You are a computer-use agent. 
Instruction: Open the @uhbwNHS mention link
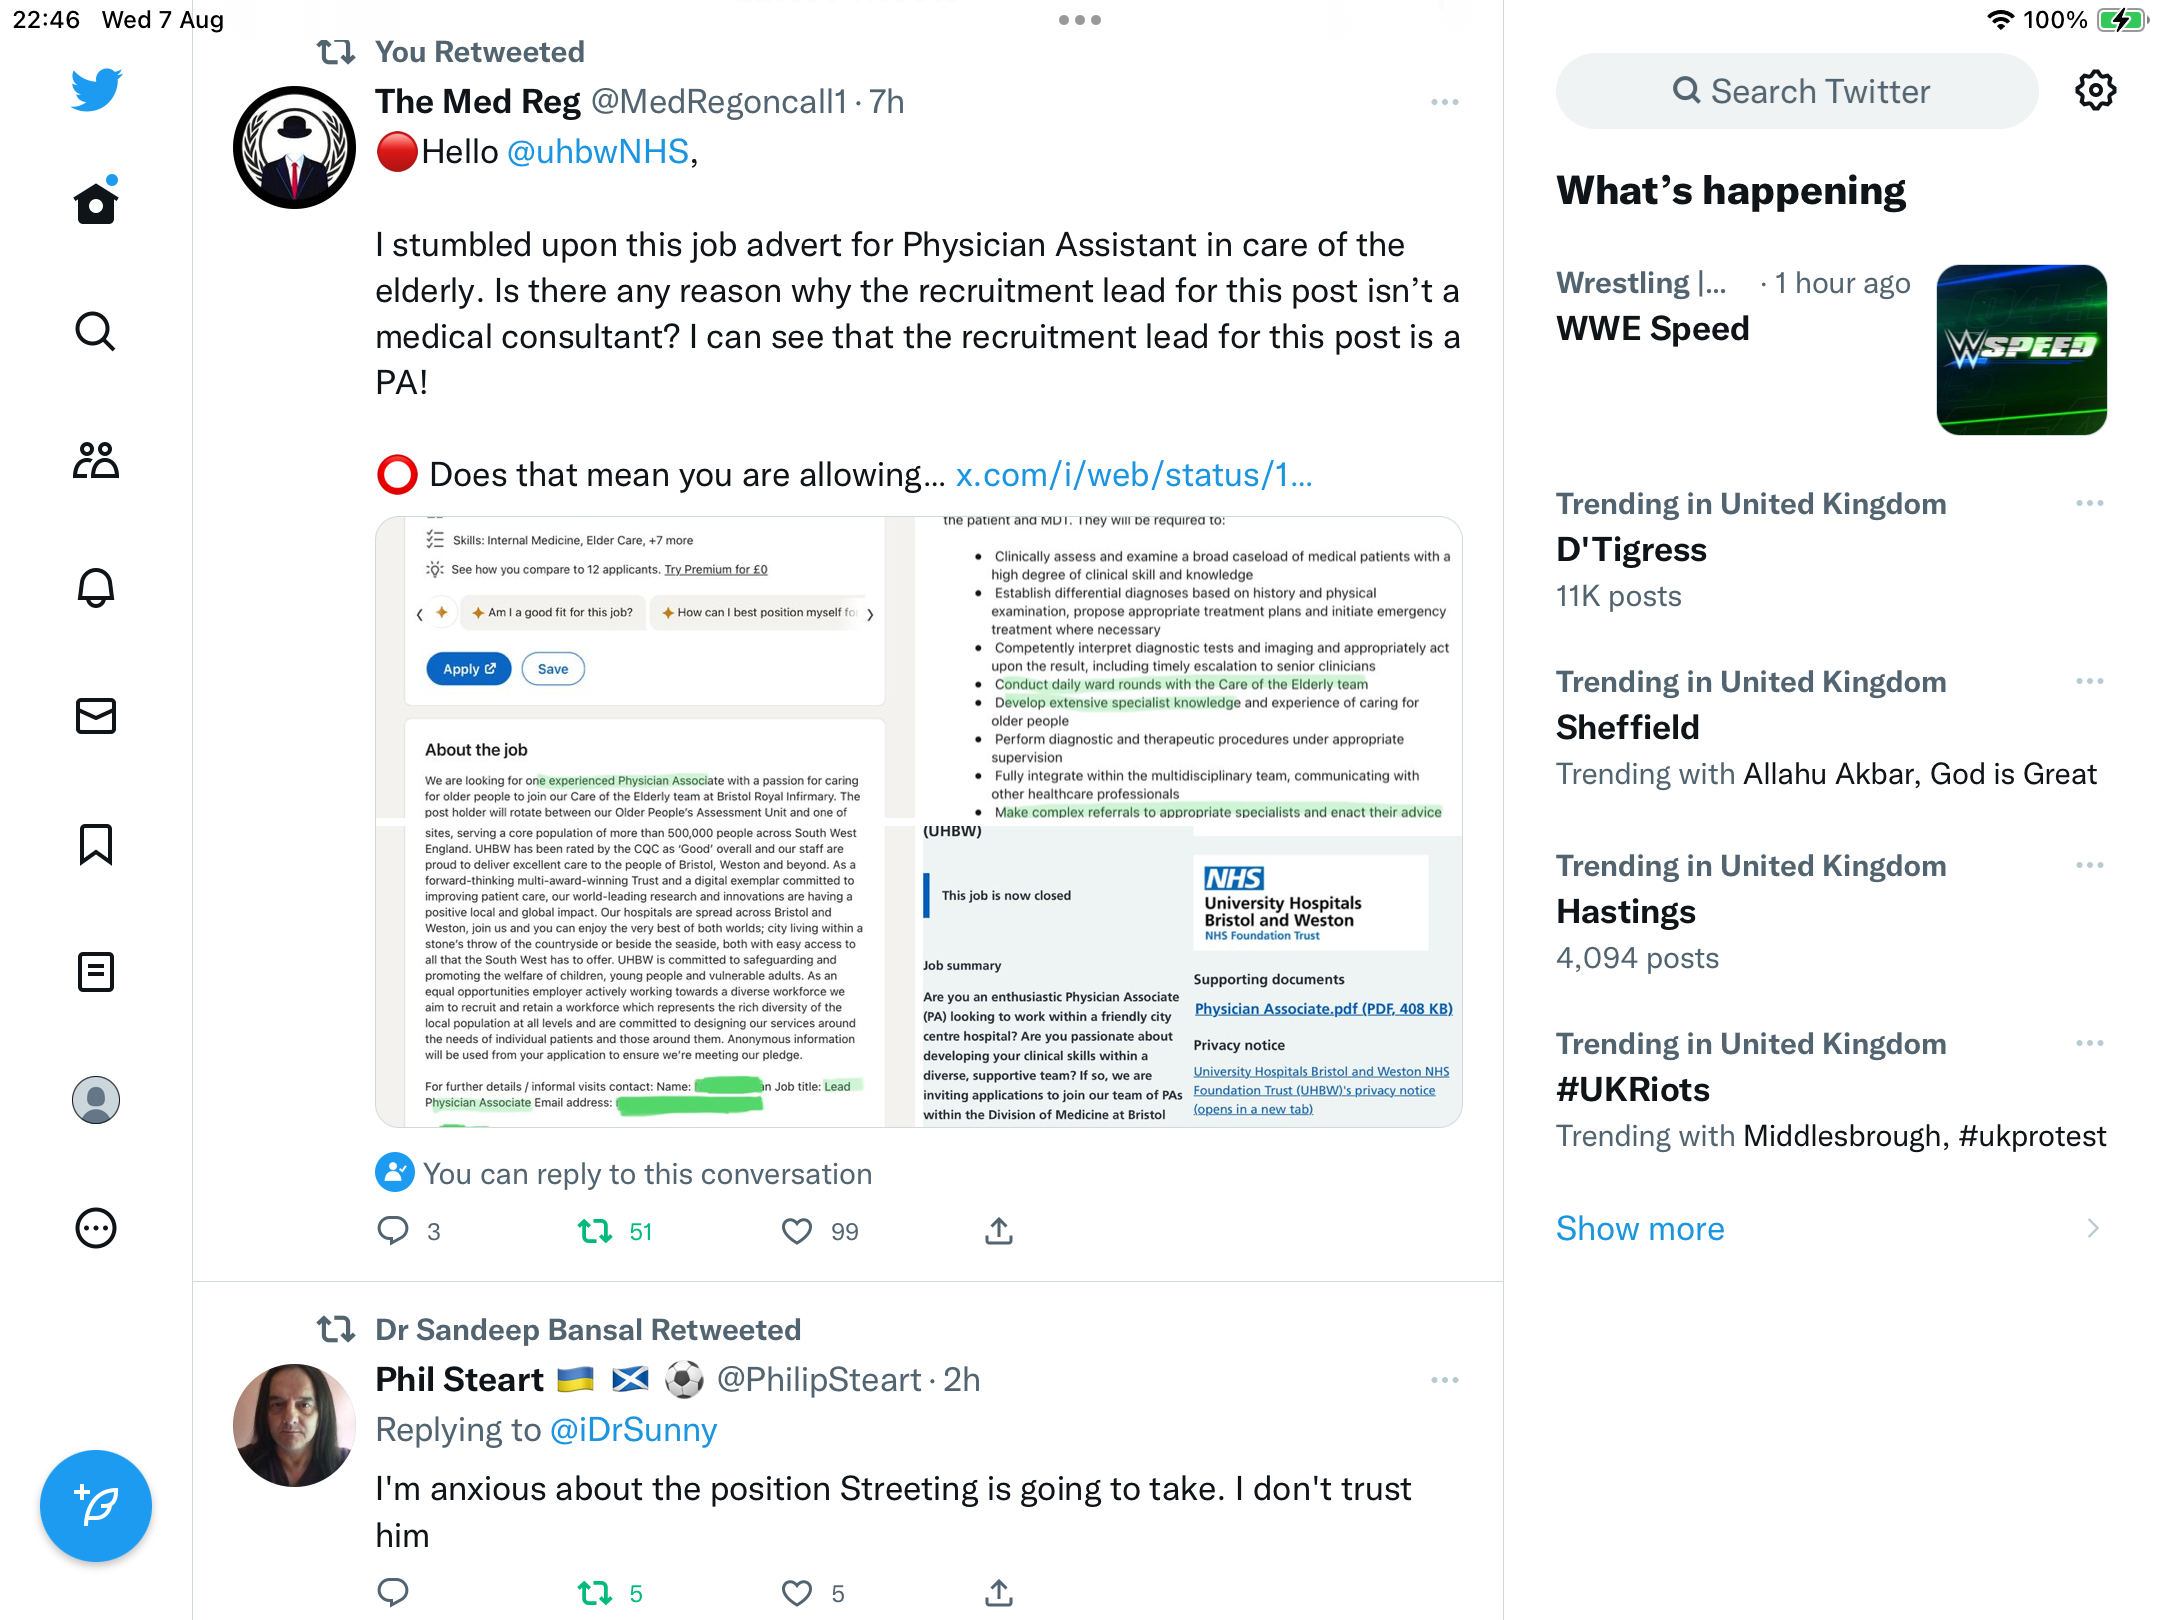click(x=598, y=152)
